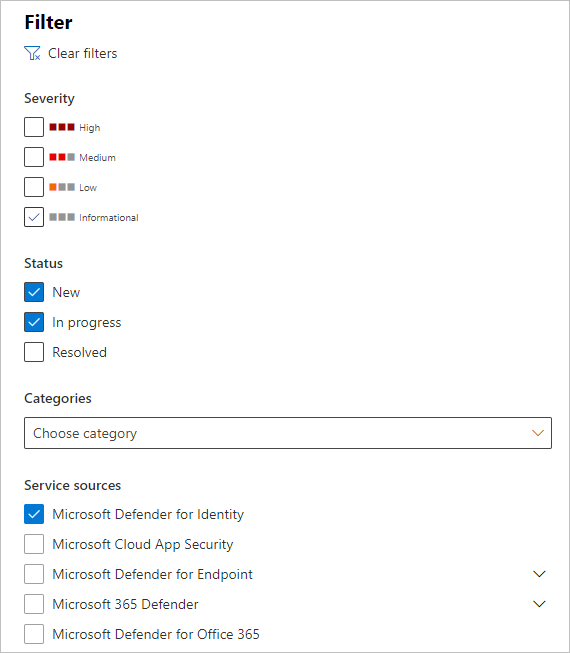Check the Low severity checkbox

coord(34,187)
